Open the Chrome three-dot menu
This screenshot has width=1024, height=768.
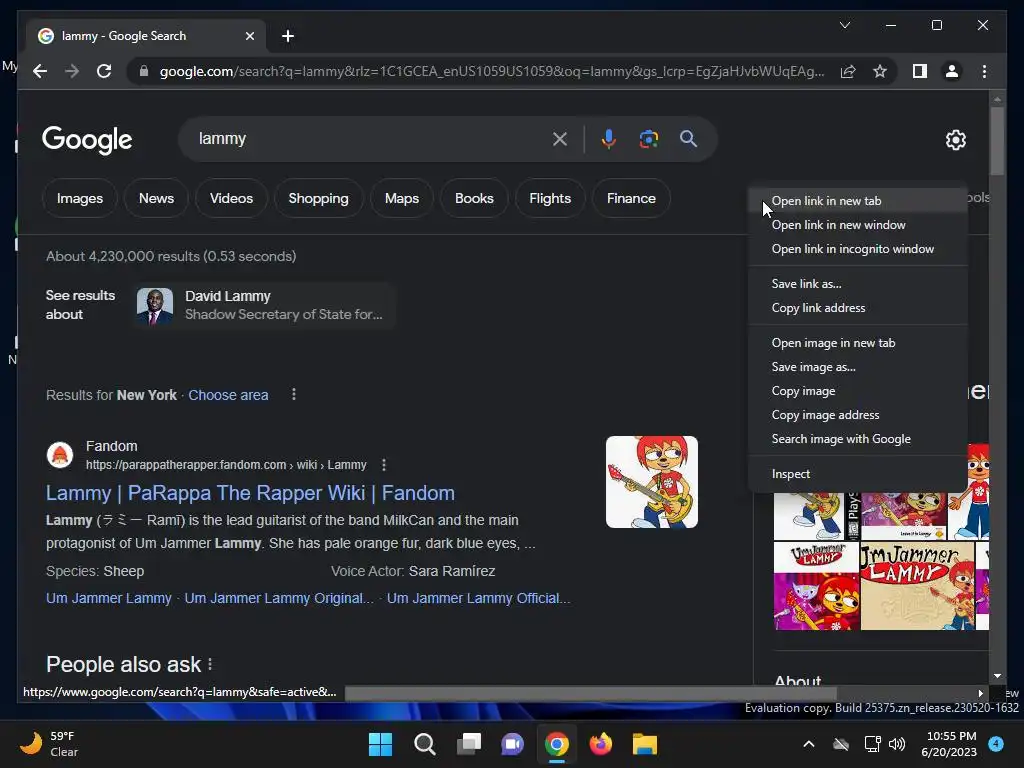(x=984, y=71)
